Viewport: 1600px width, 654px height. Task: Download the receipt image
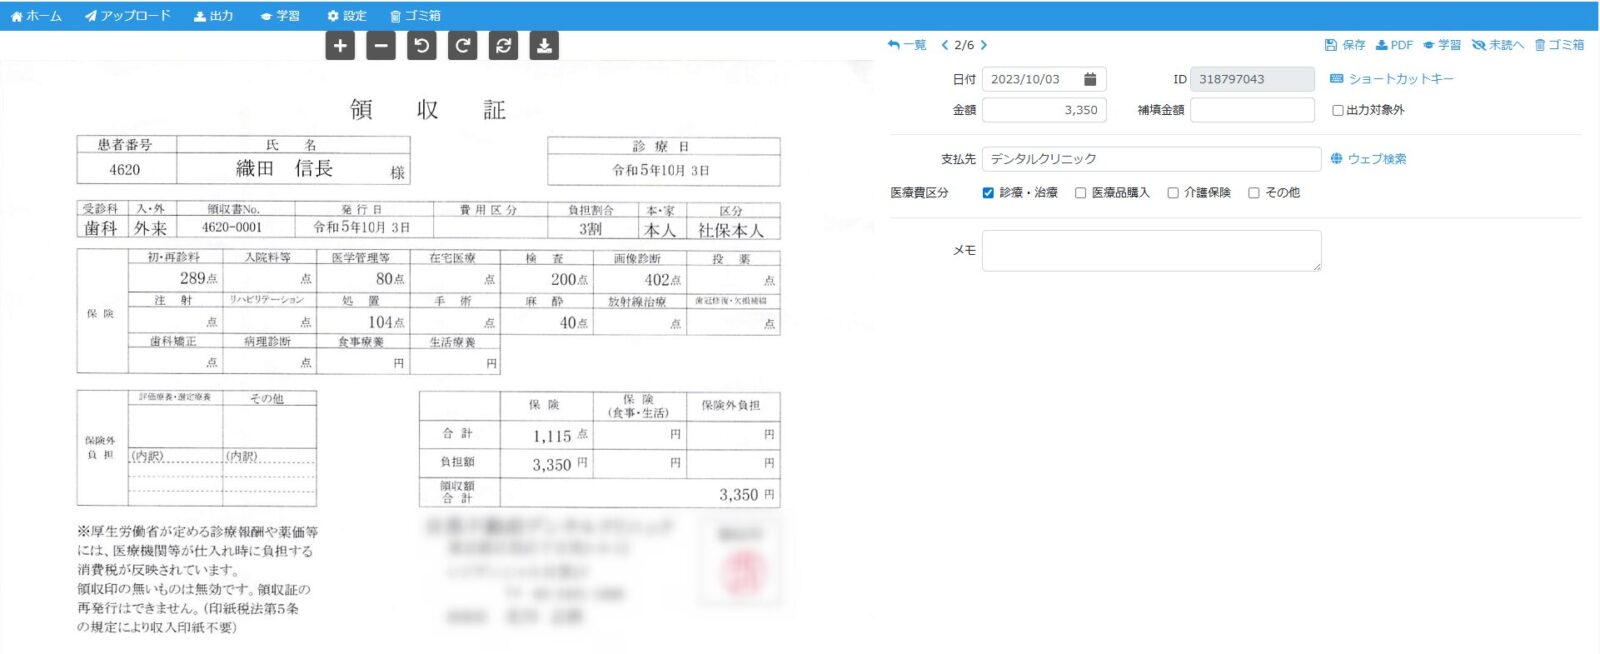coord(544,46)
